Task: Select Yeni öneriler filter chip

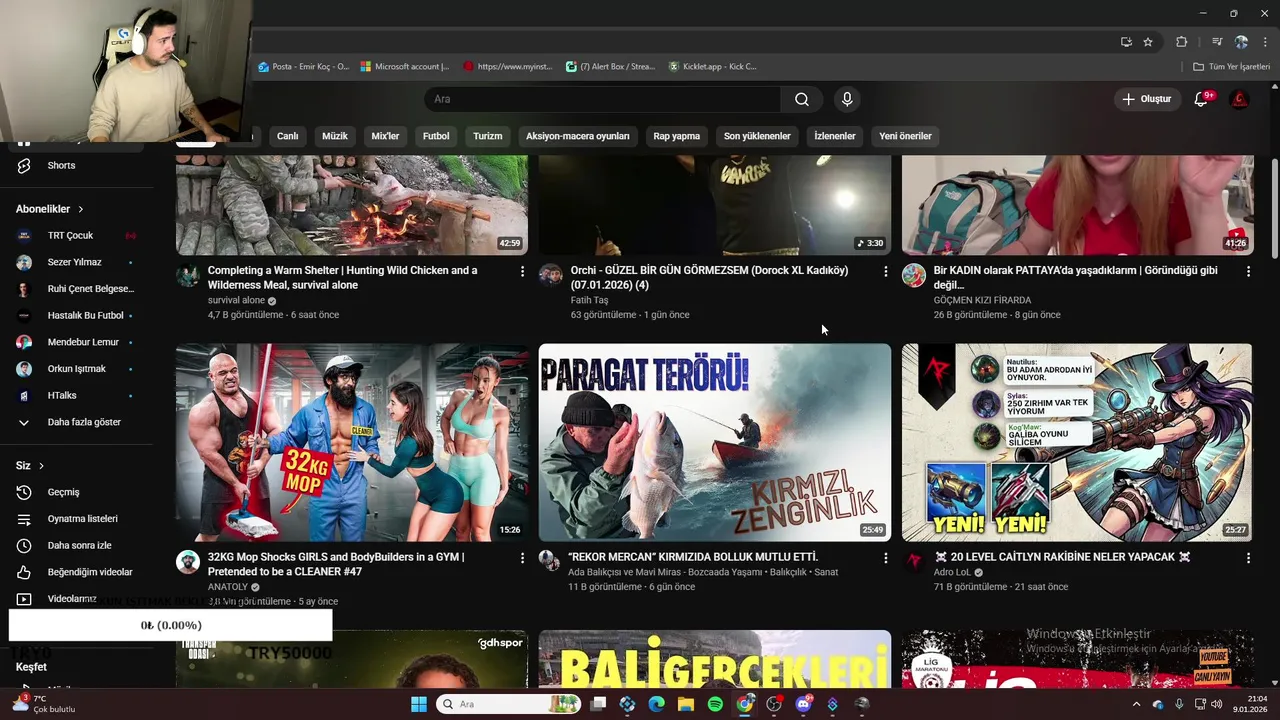Action: (905, 136)
